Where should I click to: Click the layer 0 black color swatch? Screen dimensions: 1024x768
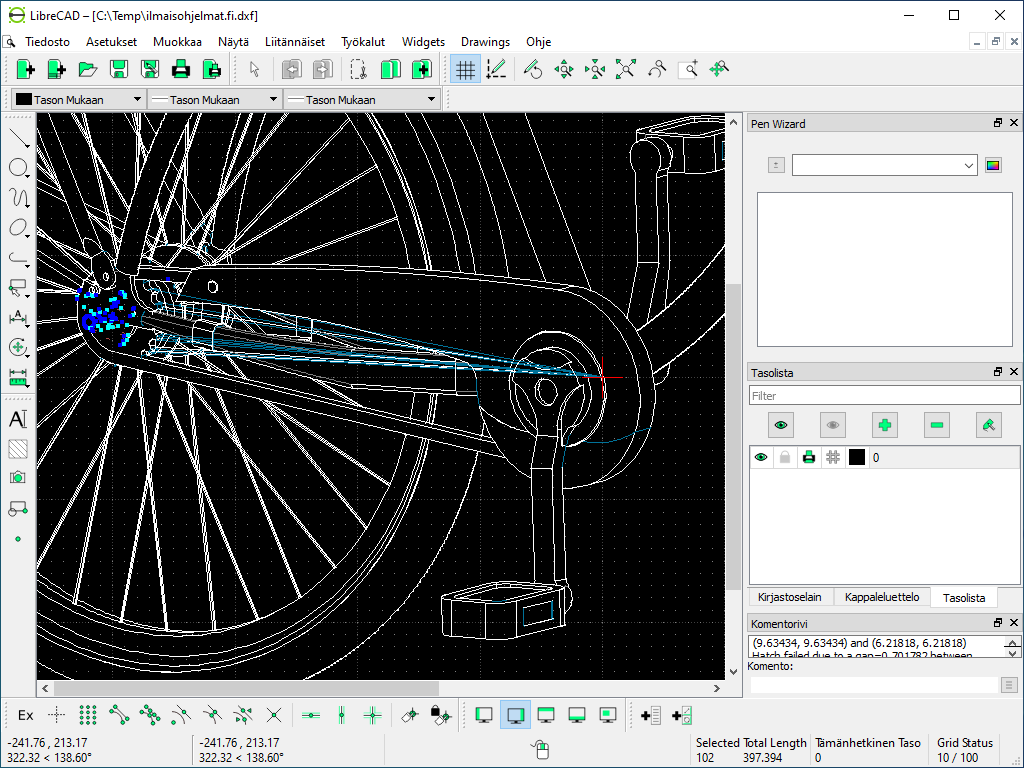[857, 458]
